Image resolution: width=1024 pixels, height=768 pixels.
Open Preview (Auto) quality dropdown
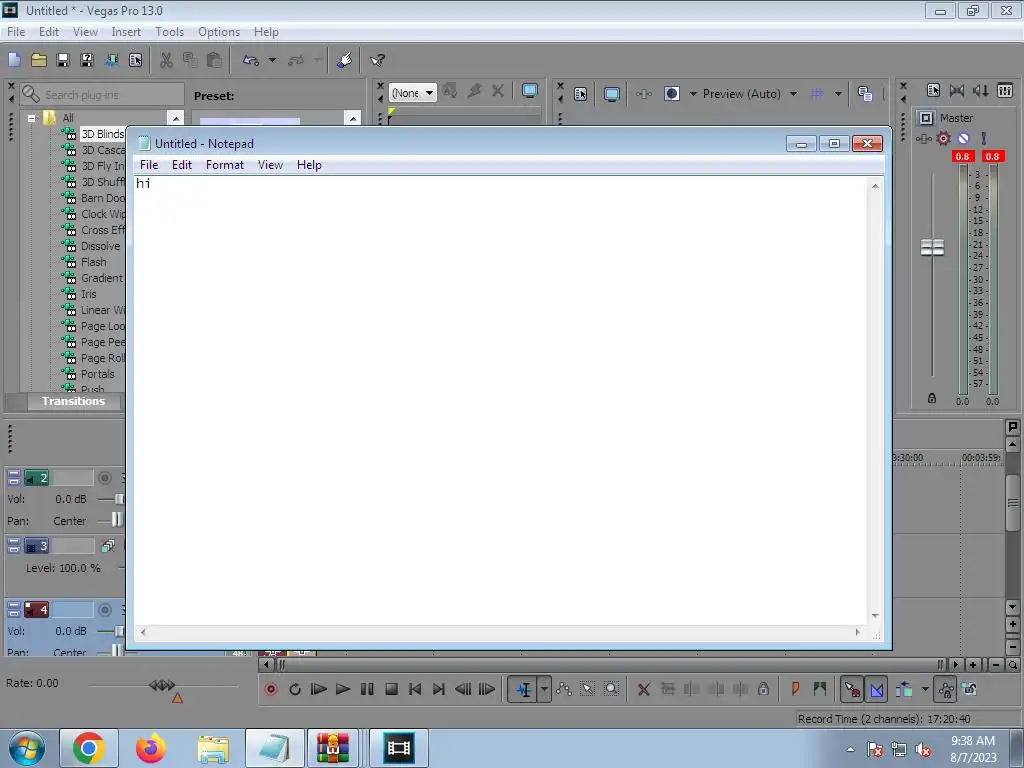[x=749, y=93]
